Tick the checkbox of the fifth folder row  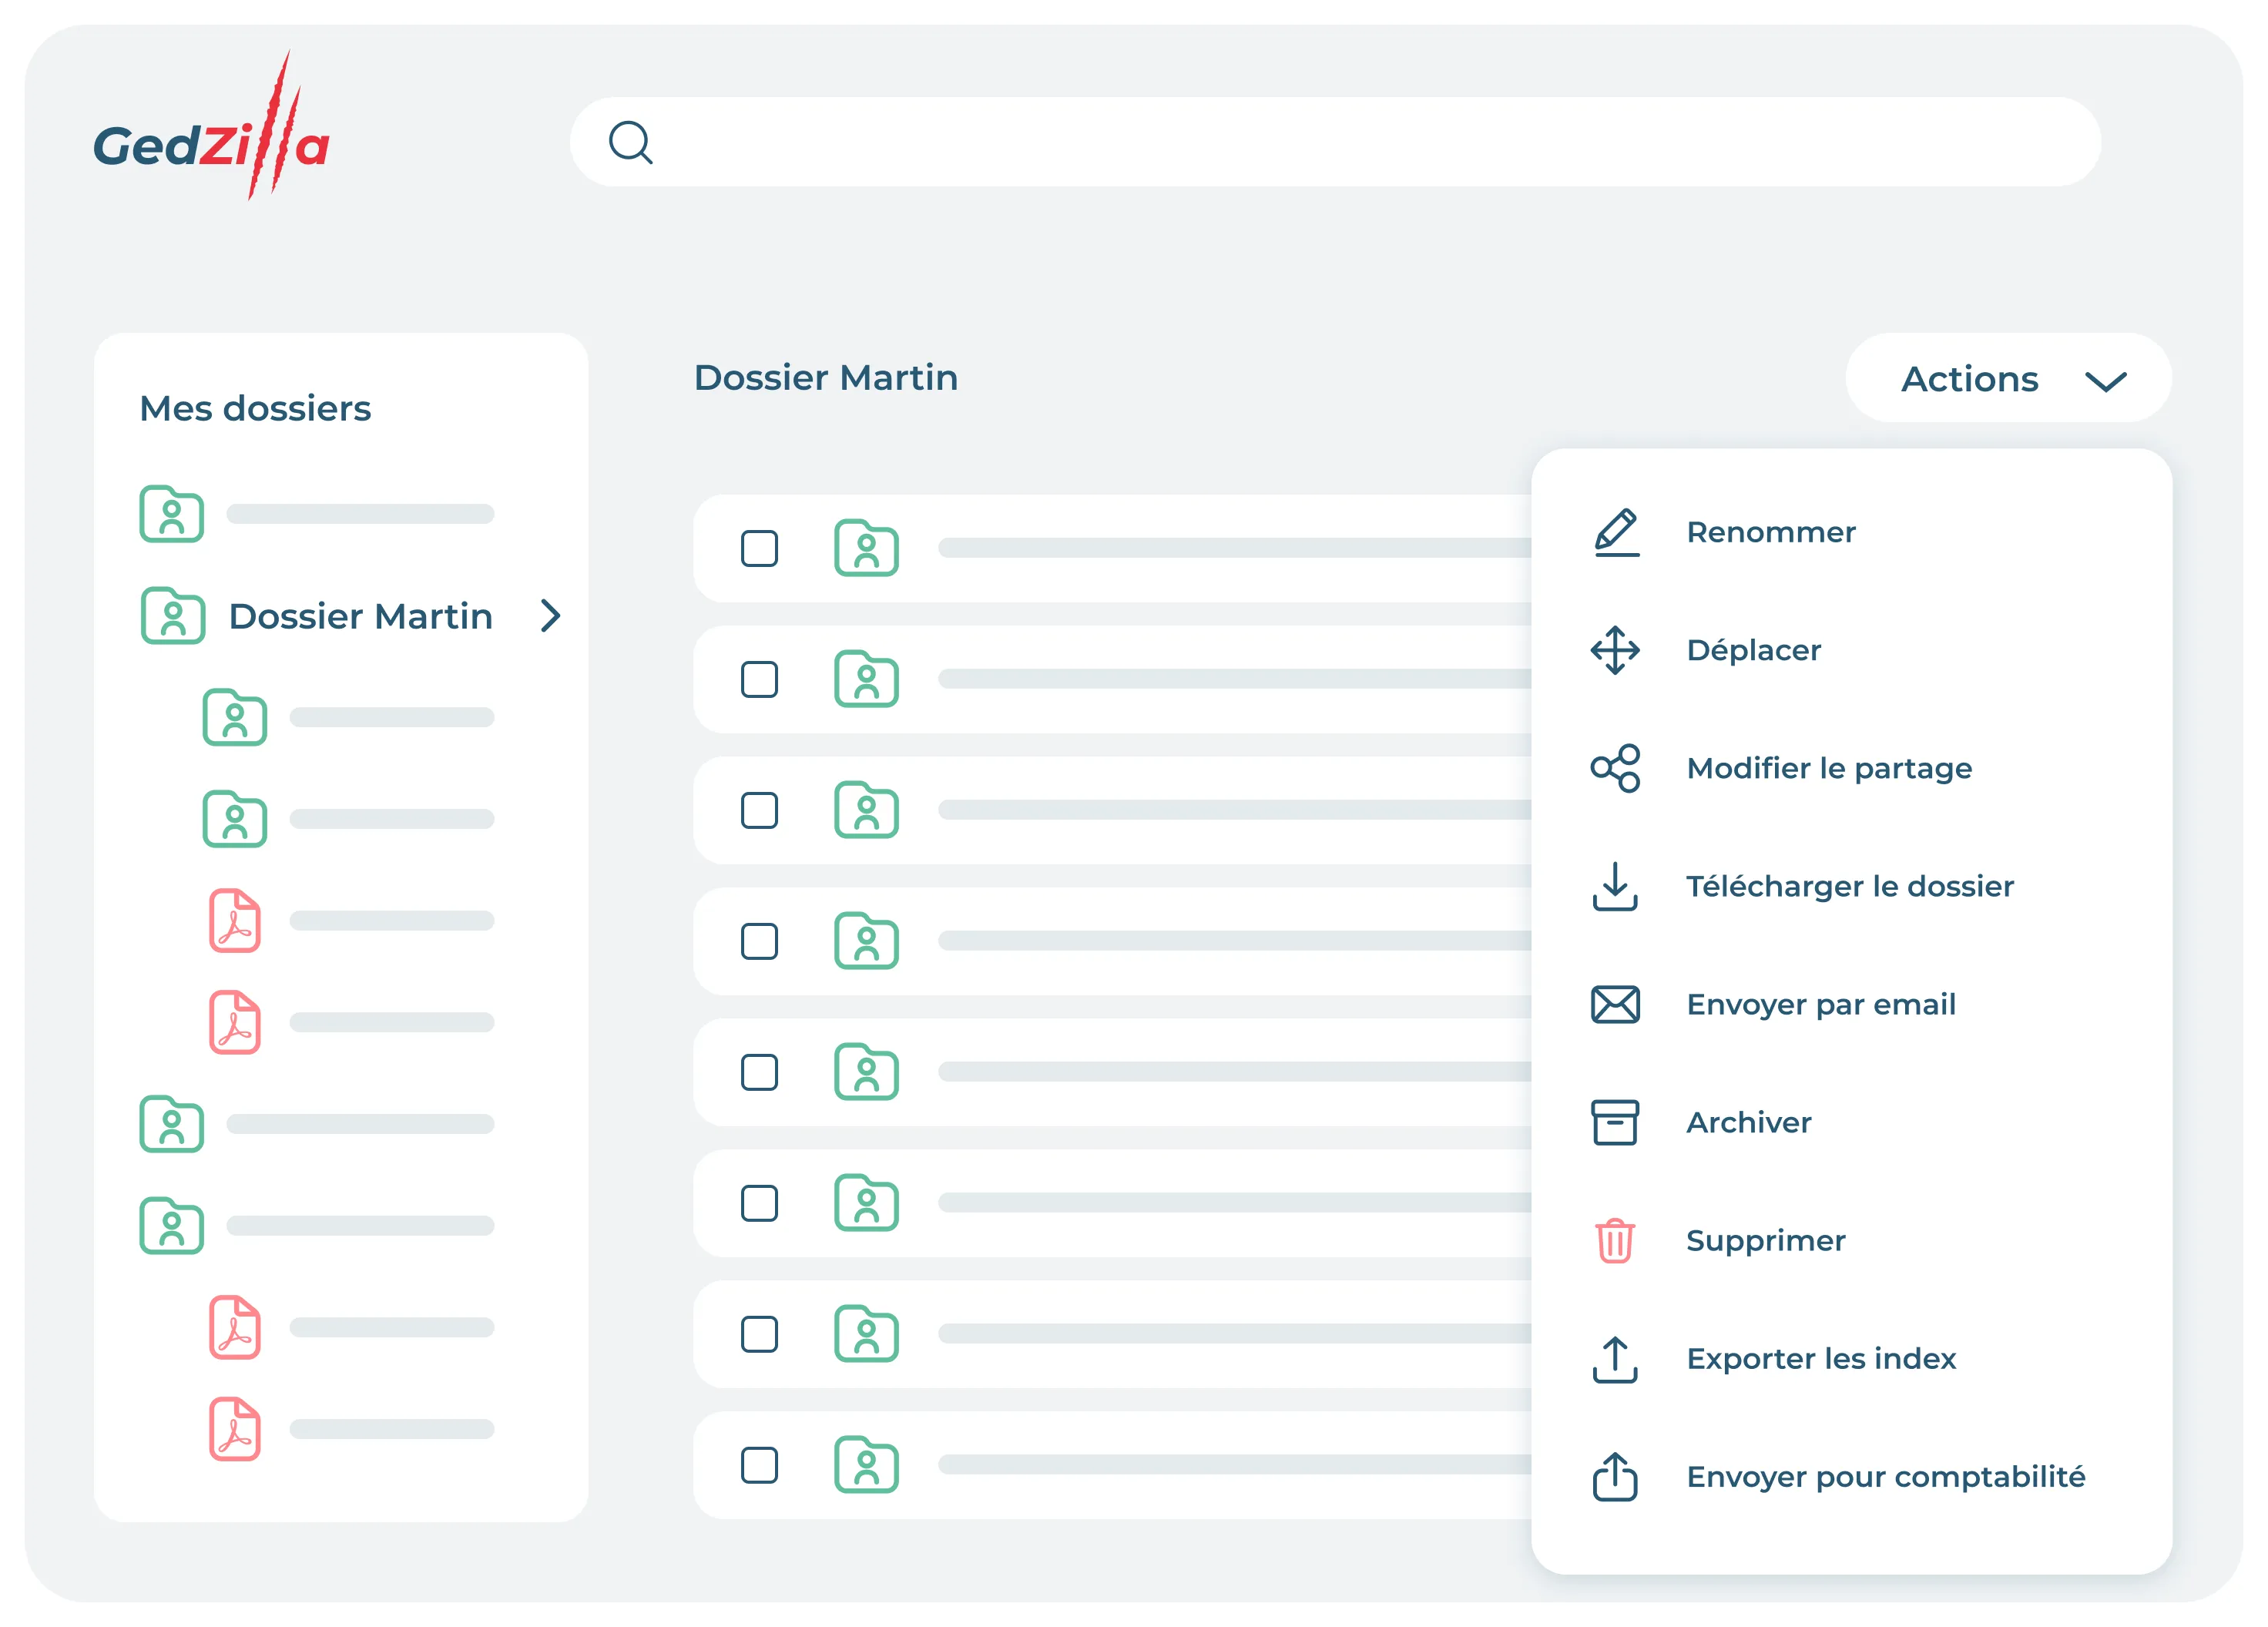point(759,1072)
